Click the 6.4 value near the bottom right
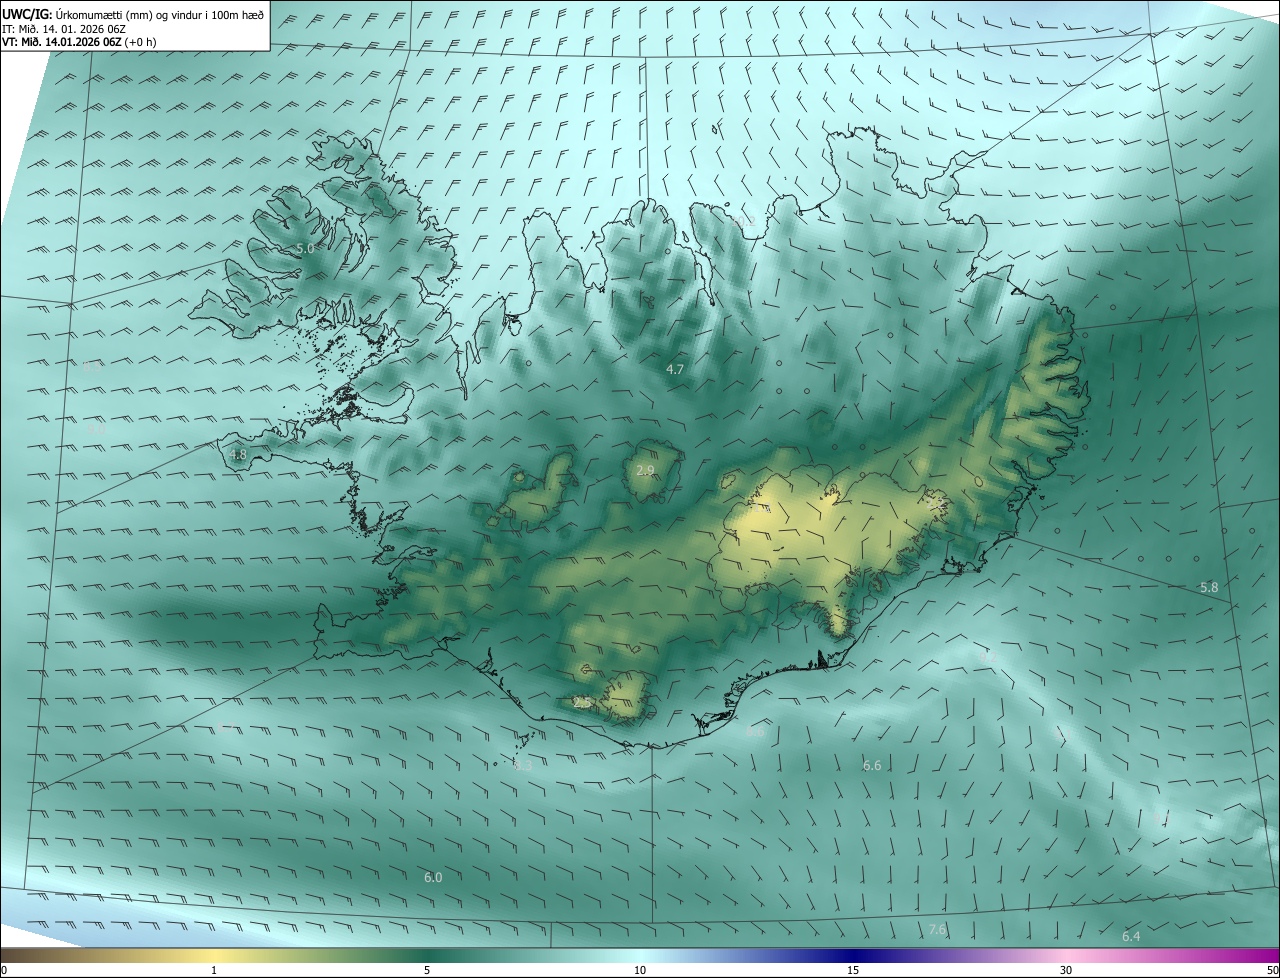The width and height of the screenshot is (1280, 978). [1131, 936]
